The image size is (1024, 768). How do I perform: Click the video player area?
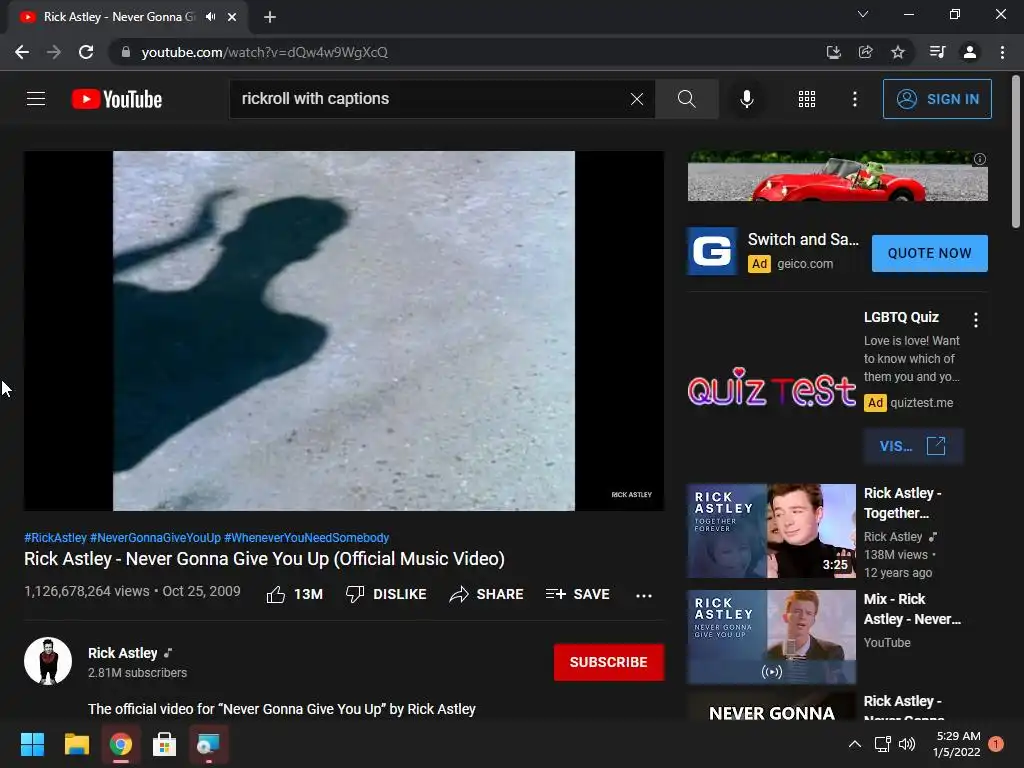coord(344,330)
